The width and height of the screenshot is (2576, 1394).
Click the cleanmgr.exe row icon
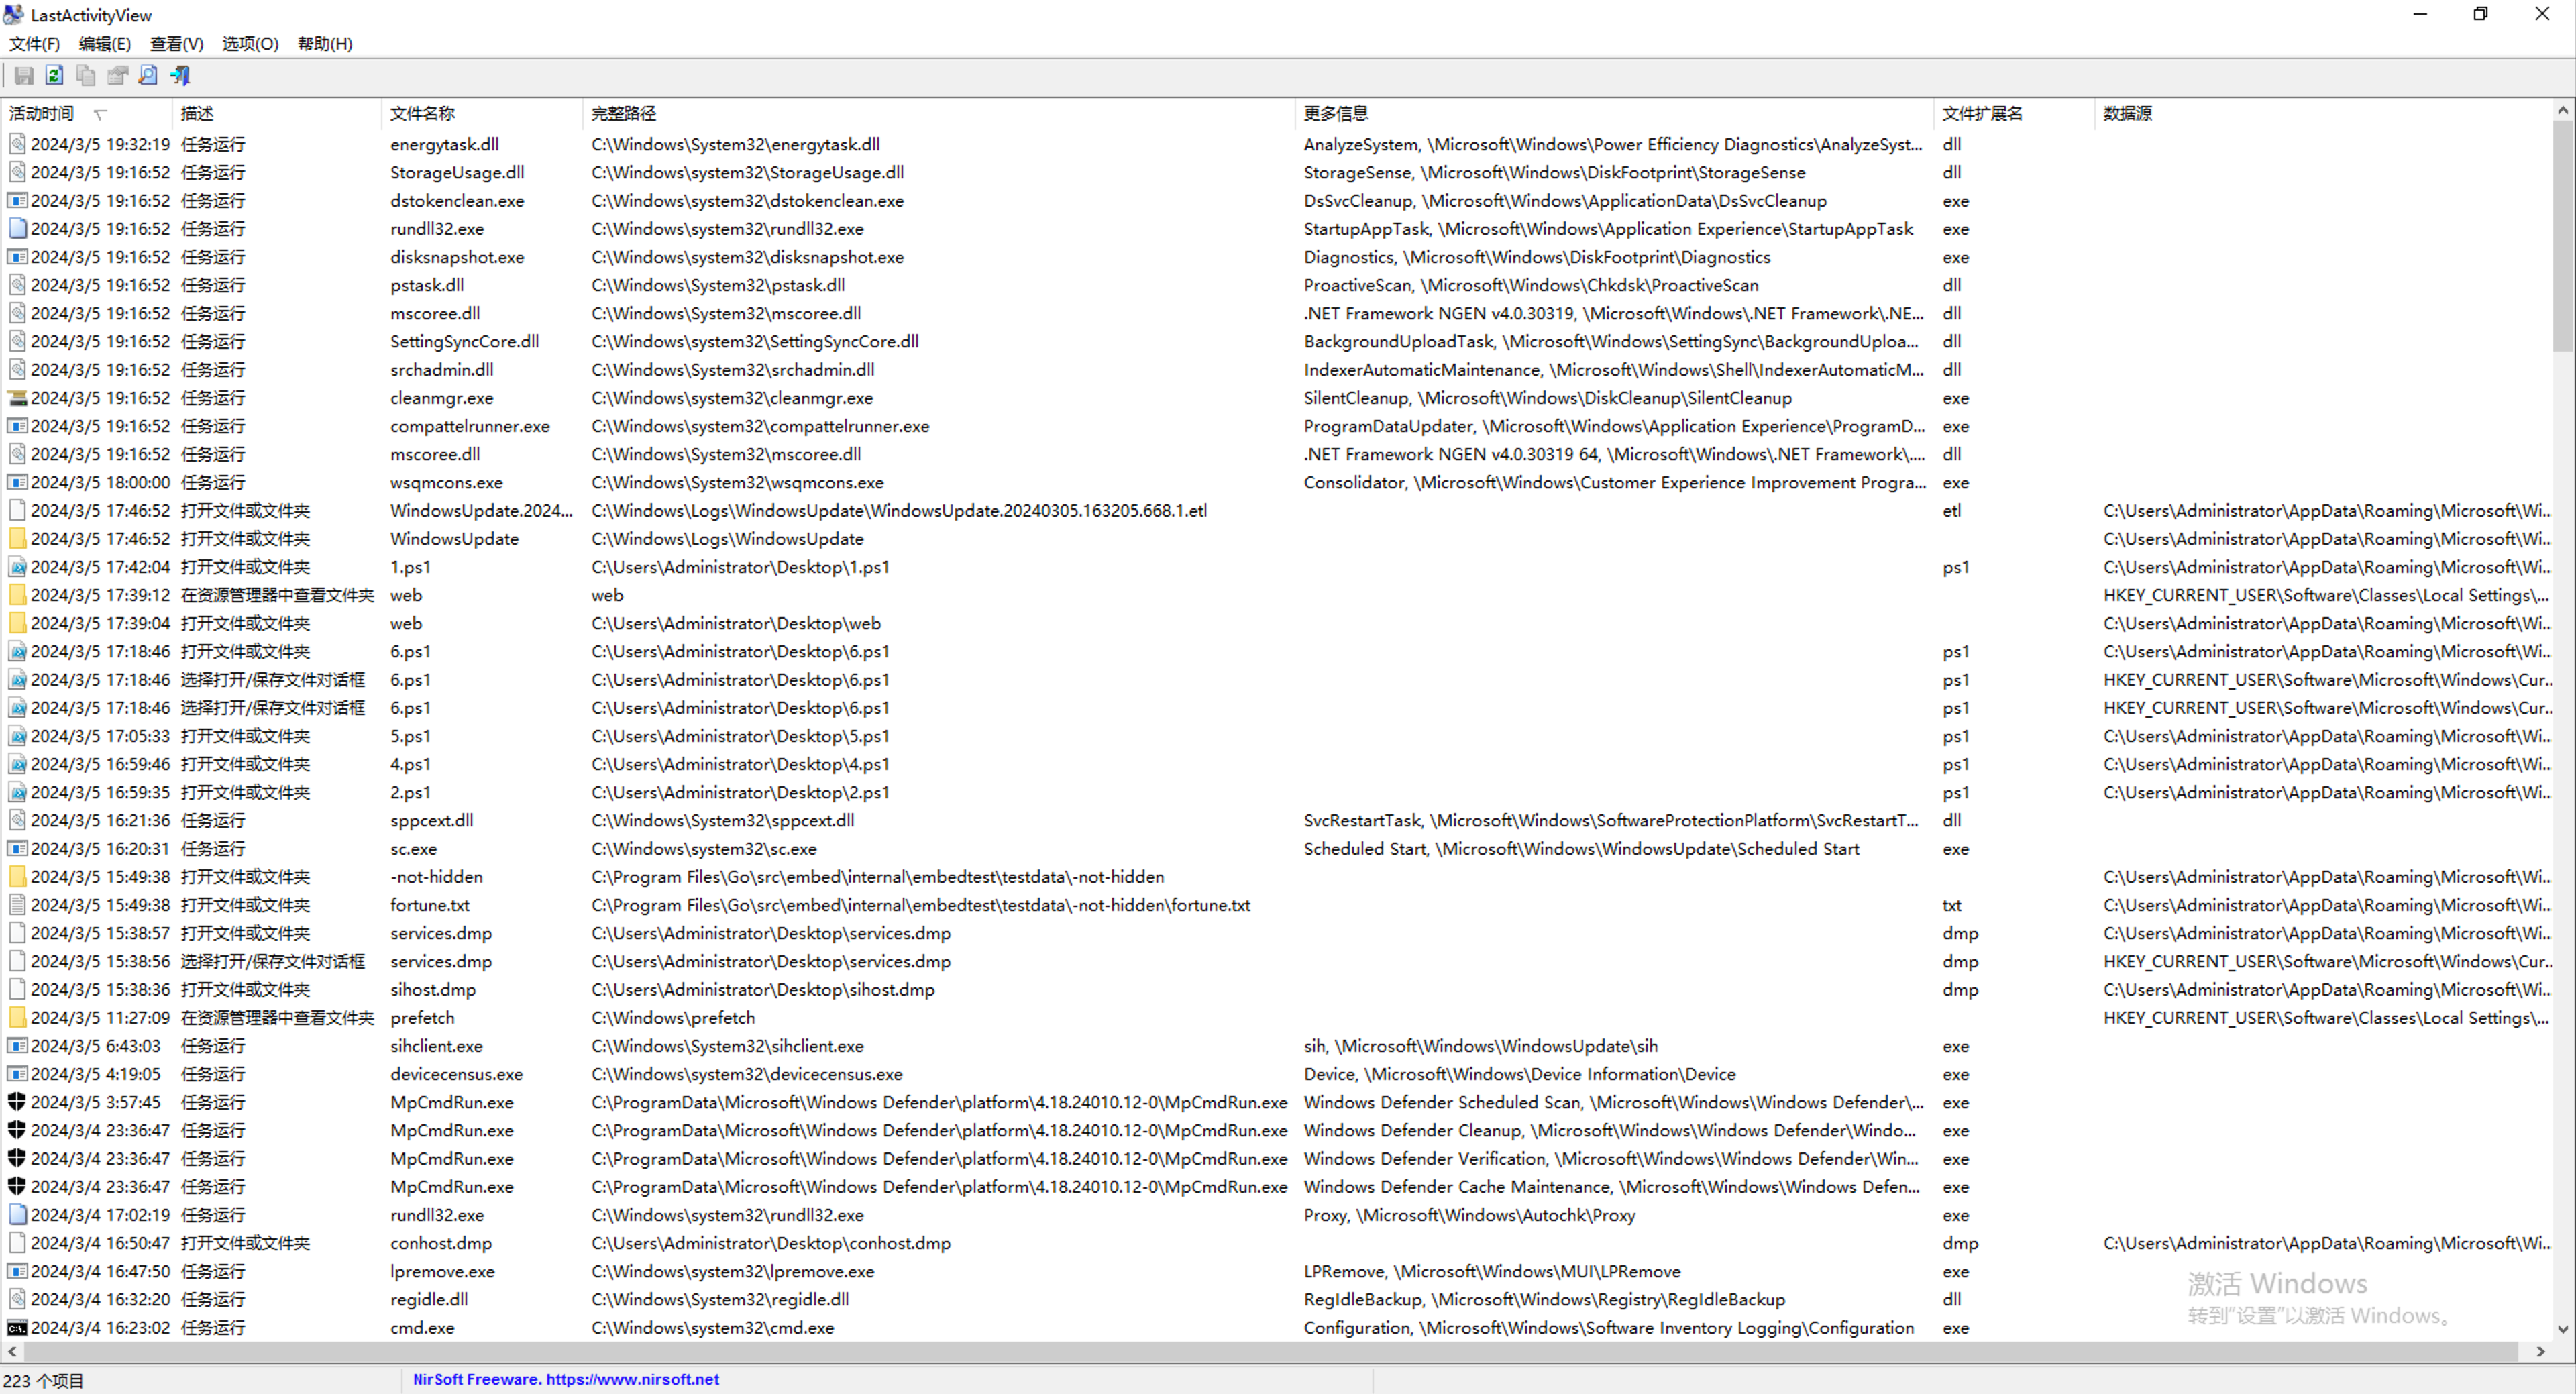pos(17,398)
